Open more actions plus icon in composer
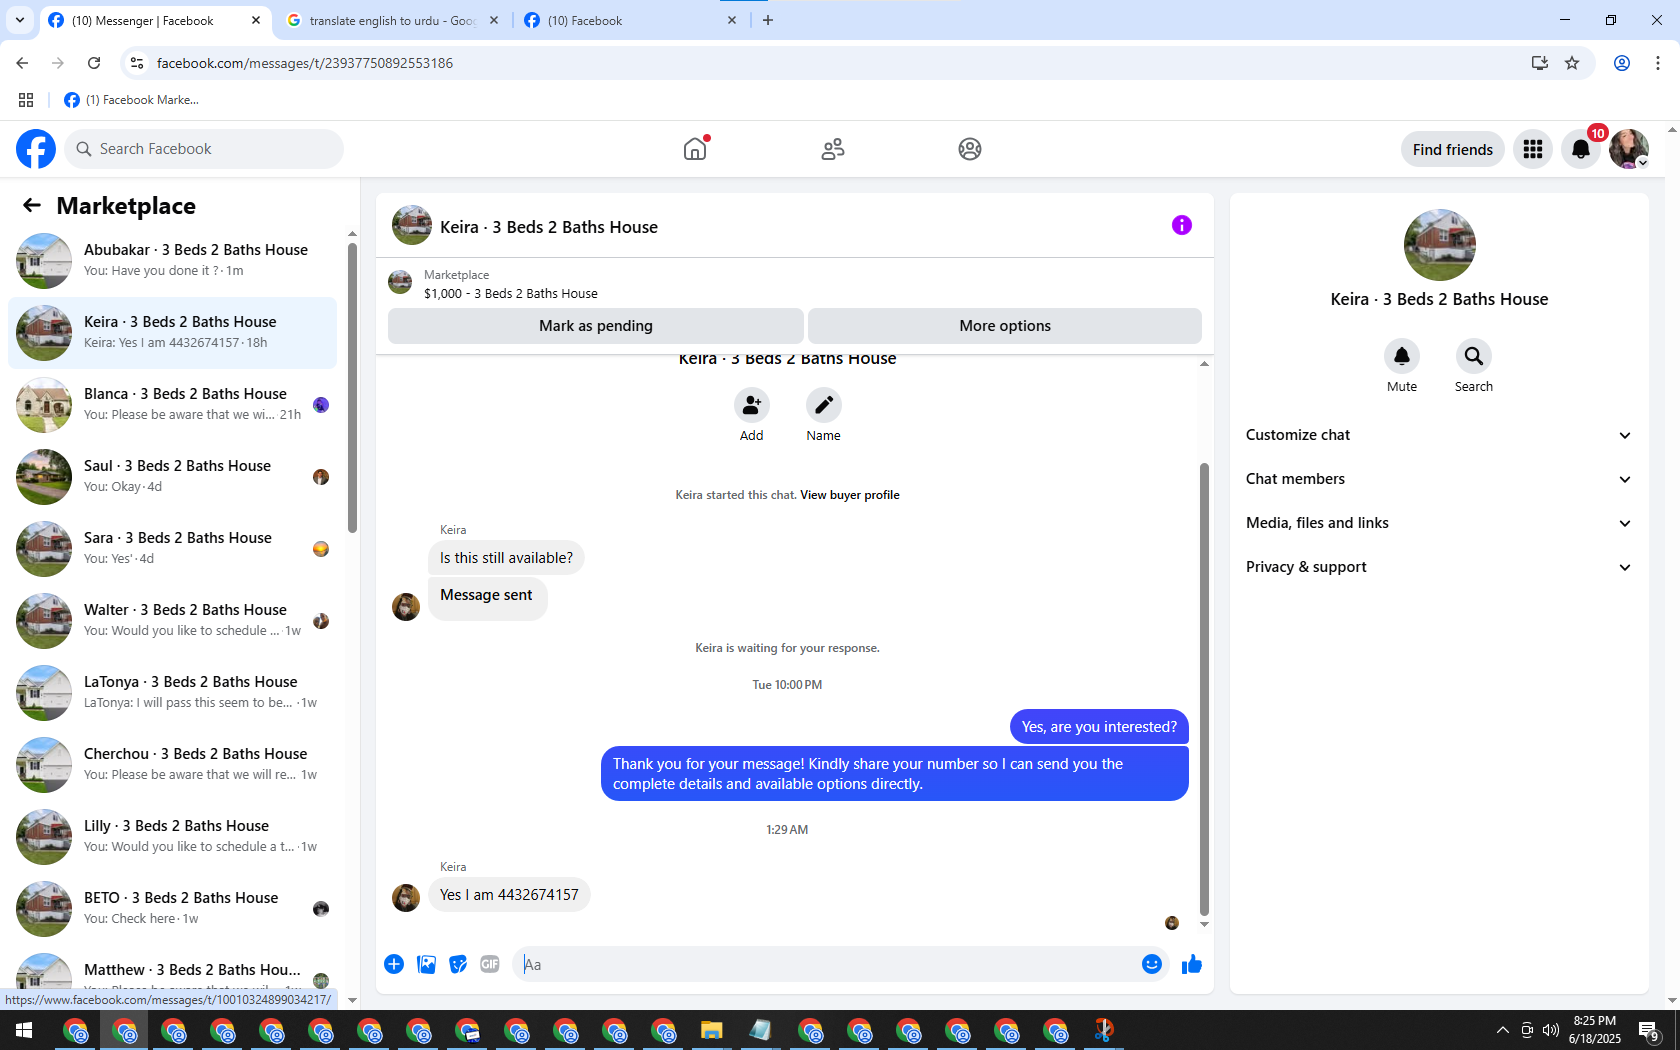1680x1050 pixels. click(x=394, y=964)
